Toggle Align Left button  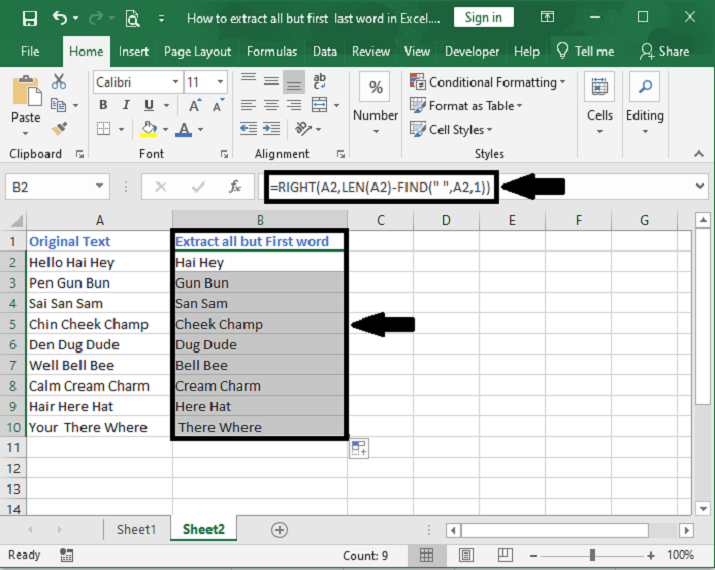[249, 105]
